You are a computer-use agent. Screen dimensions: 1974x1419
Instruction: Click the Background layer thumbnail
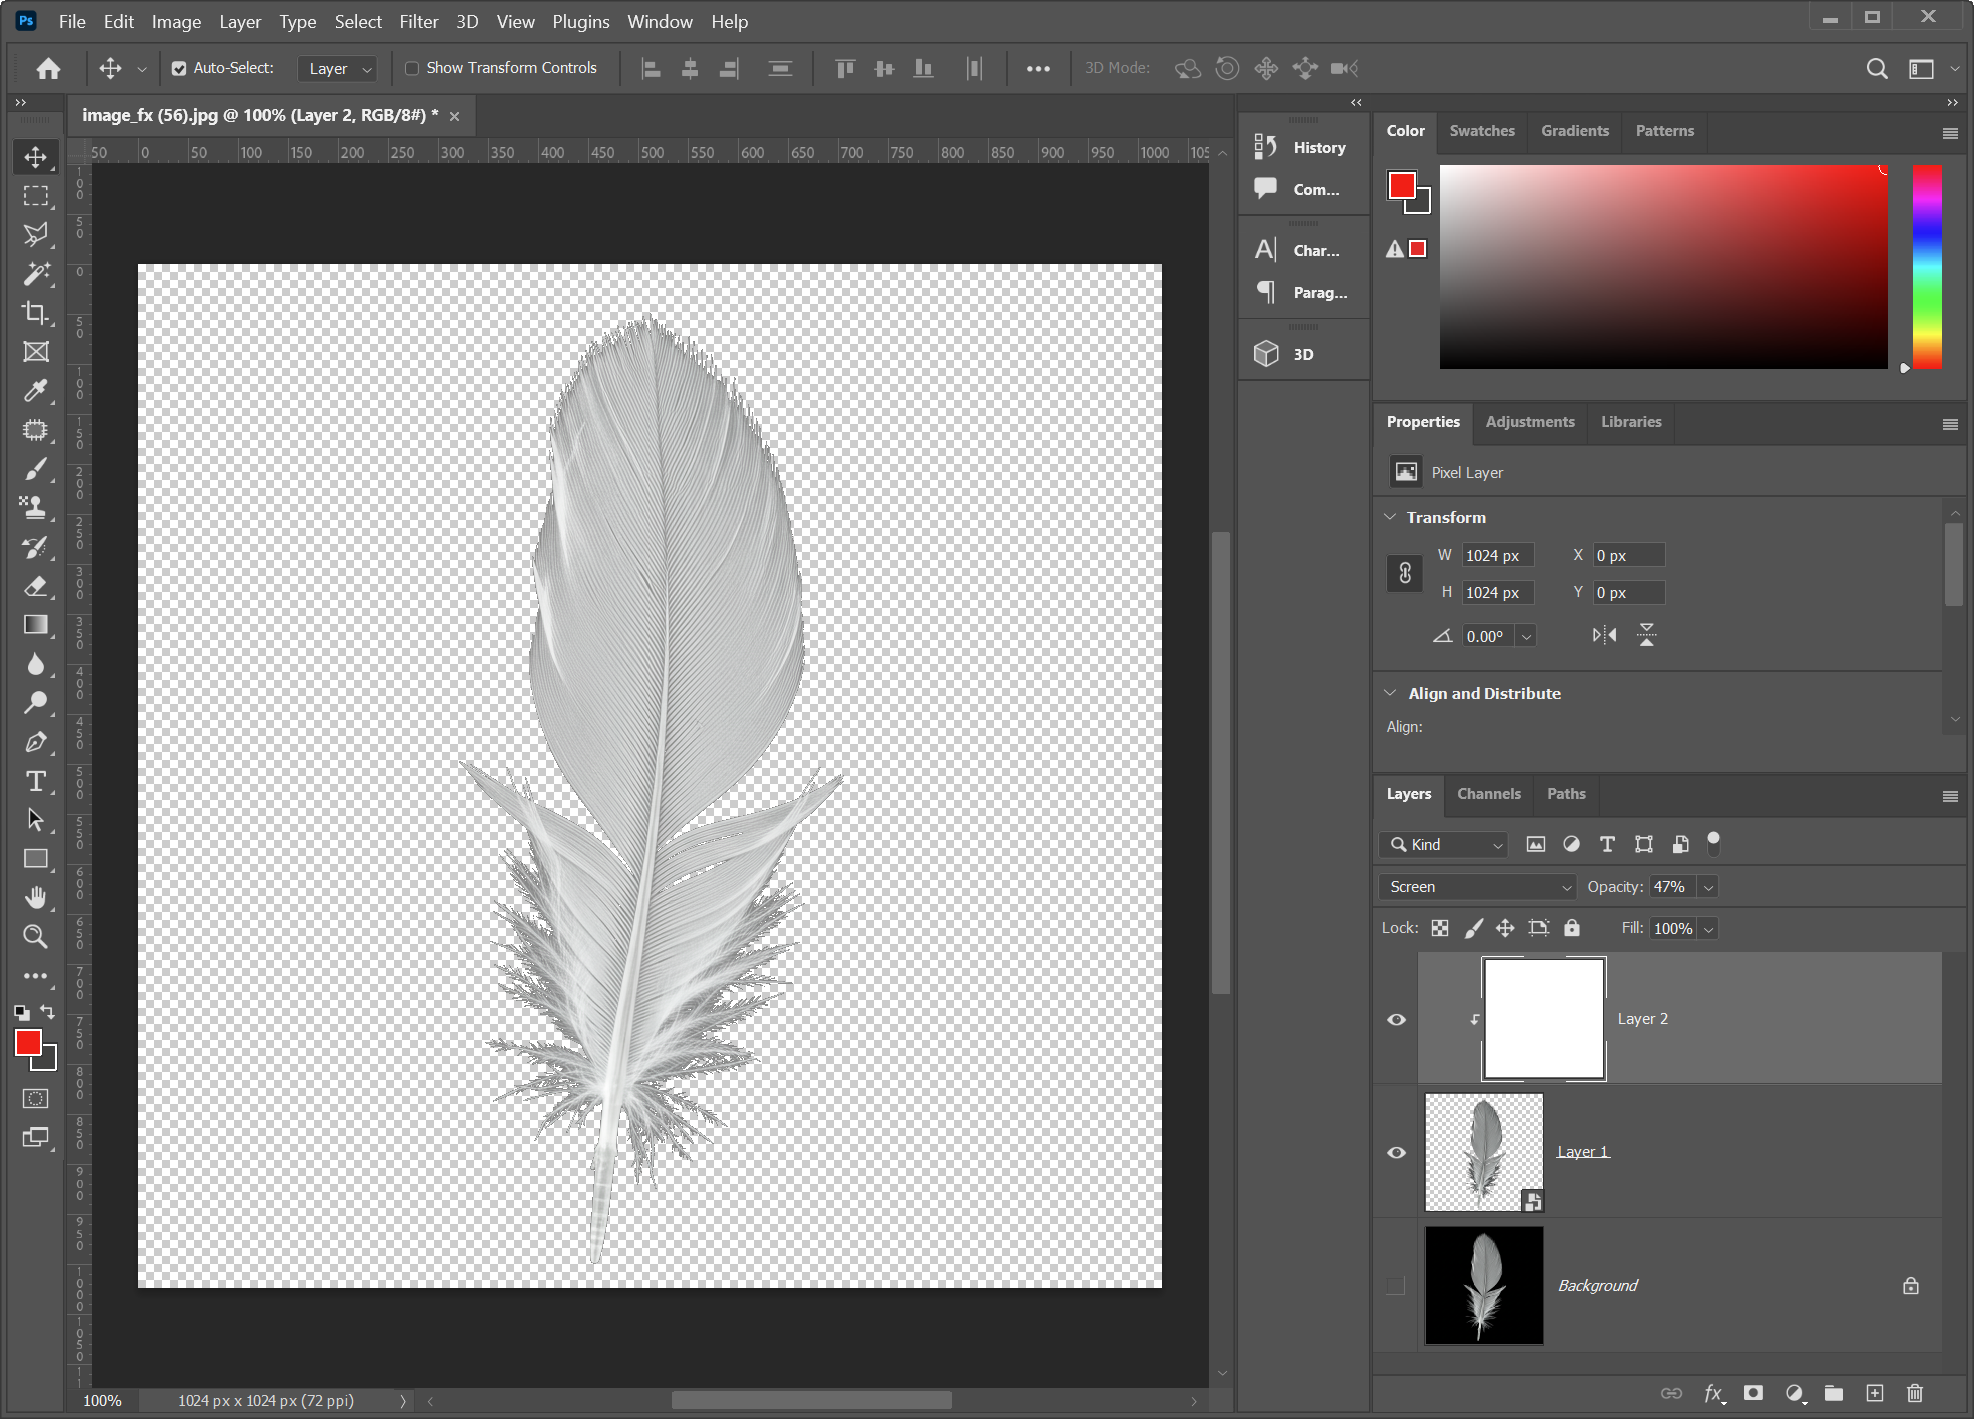pyautogui.click(x=1483, y=1285)
